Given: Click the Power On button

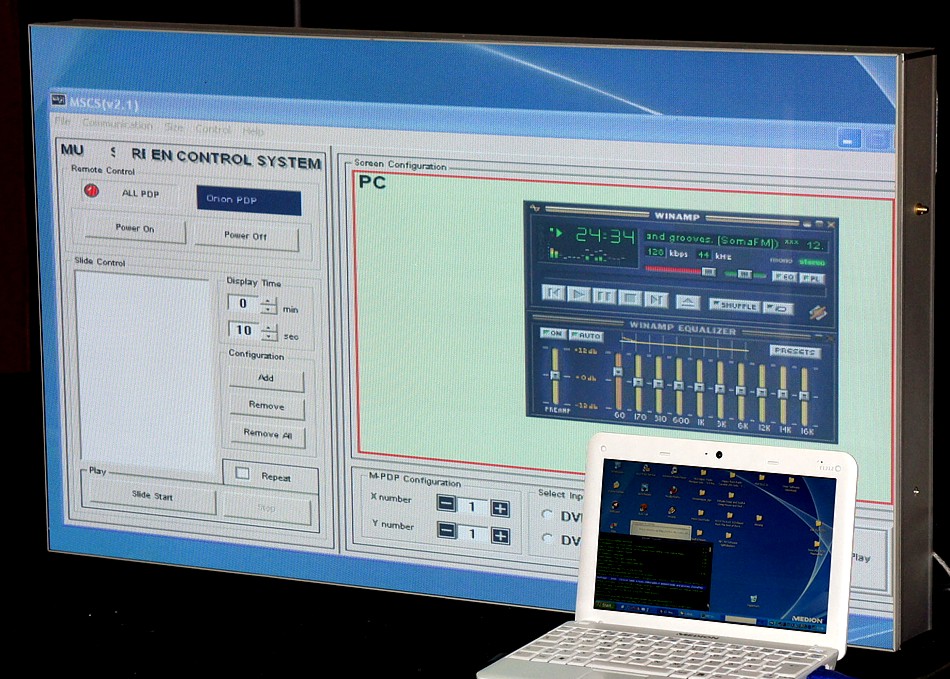Looking at the screenshot, I should pyautogui.click(x=135, y=230).
